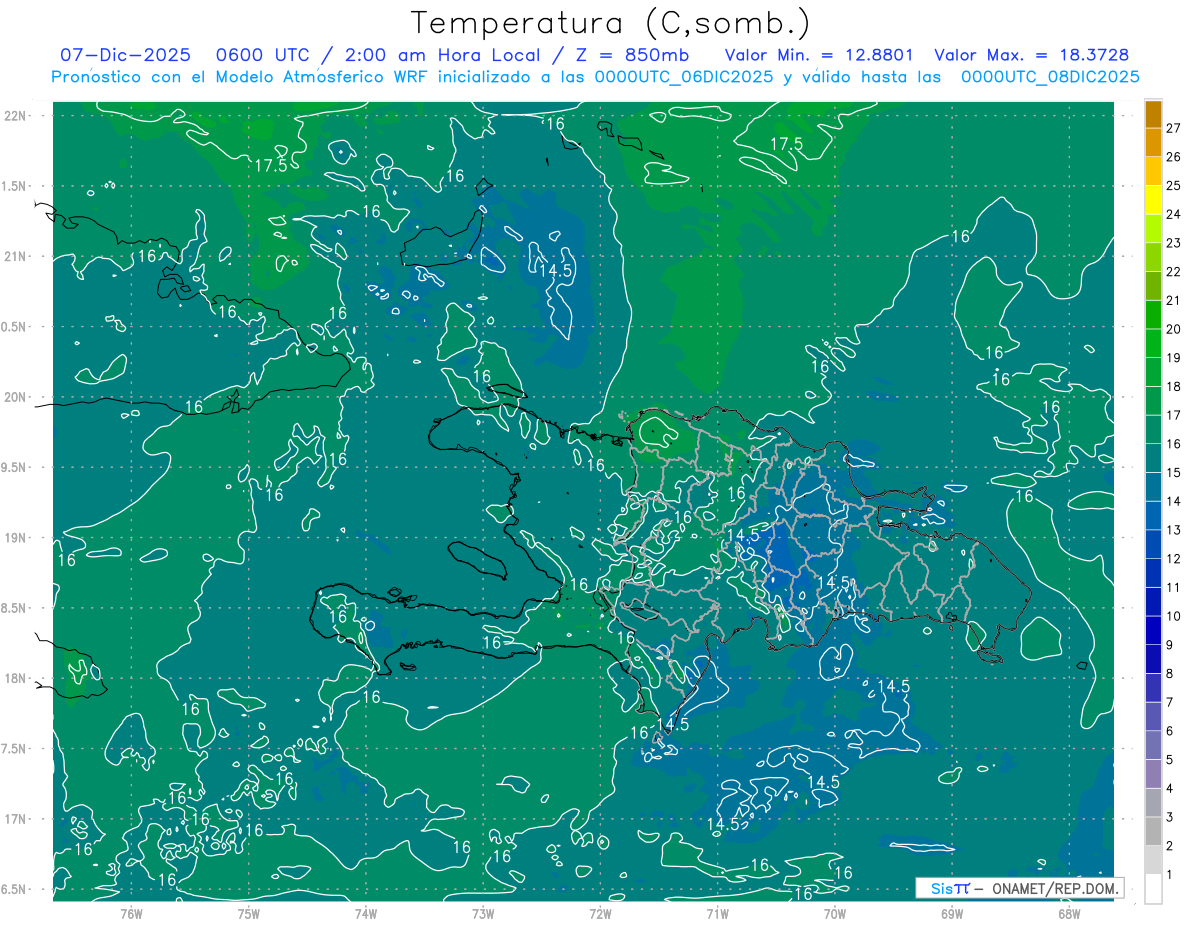This screenshot has height=927, width=1200.
Task: Click the latitude axis label '0.5N'
Action: point(15,327)
